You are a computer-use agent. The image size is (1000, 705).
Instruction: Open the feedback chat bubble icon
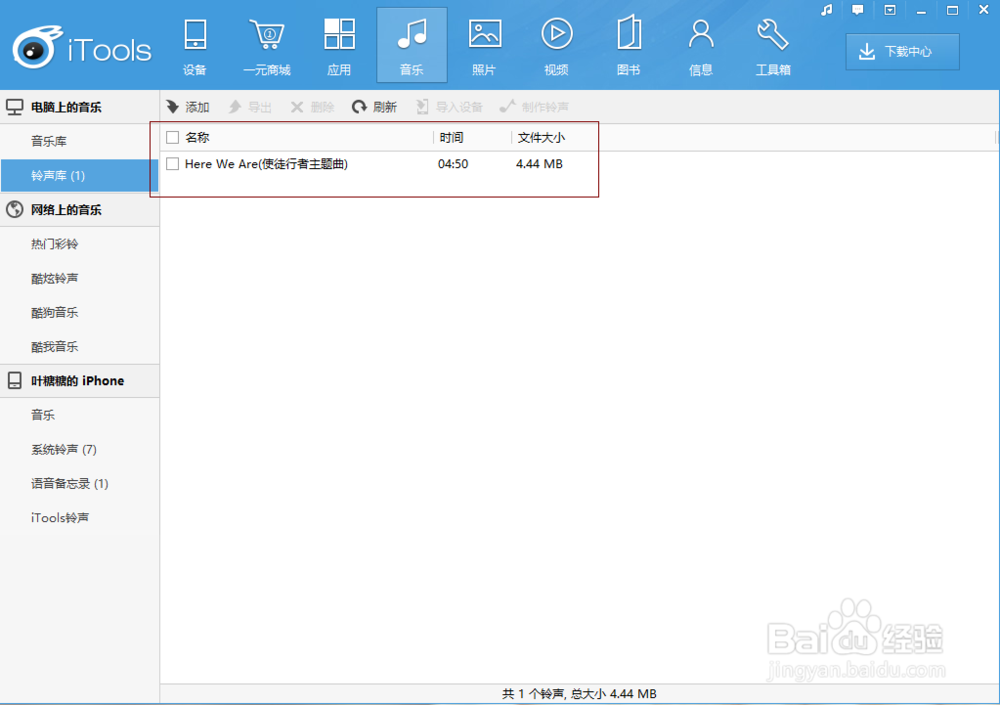(858, 10)
